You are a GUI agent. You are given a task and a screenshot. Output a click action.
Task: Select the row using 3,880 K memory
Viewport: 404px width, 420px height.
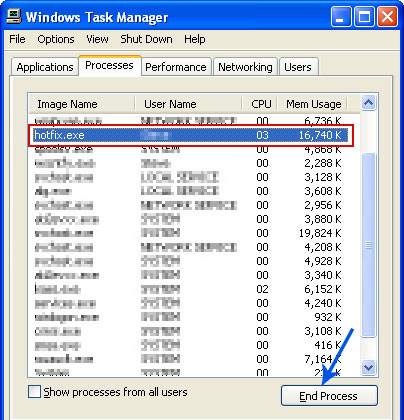[188, 219]
